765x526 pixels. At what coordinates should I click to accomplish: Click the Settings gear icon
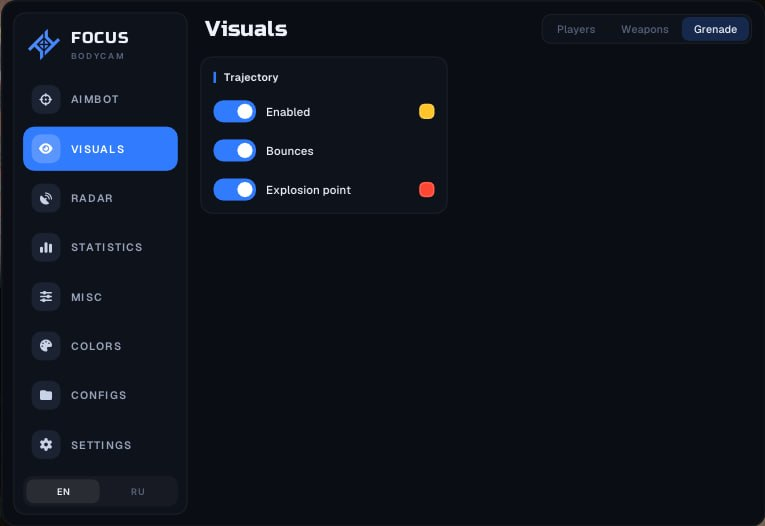pos(46,445)
